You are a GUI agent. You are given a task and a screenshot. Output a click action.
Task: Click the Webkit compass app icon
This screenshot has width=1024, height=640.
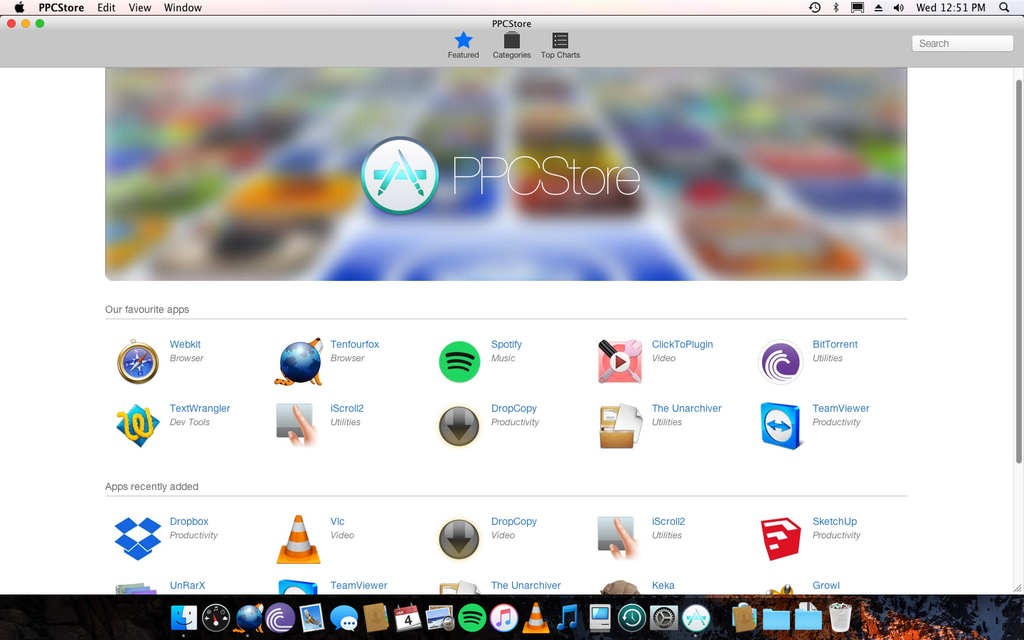pyautogui.click(x=138, y=361)
